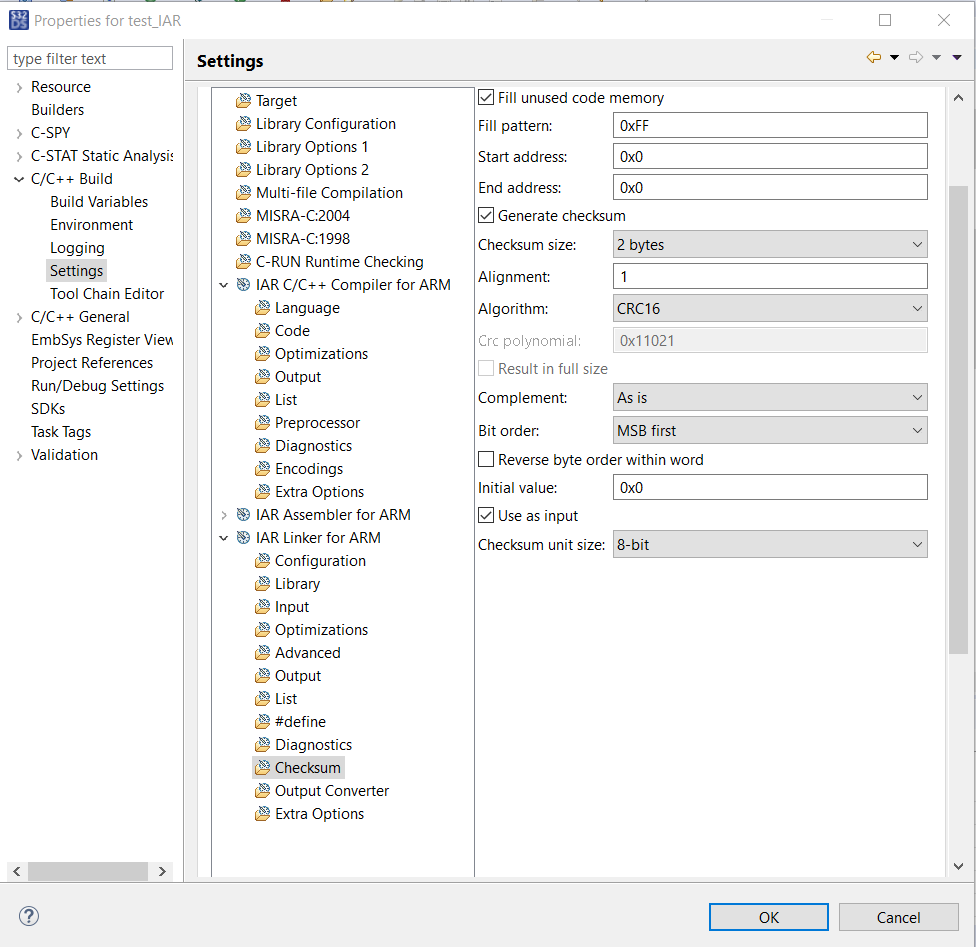Click the MISRA-C:2004 icon
This screenshot has width=976, height=947.
pos(243,215)
